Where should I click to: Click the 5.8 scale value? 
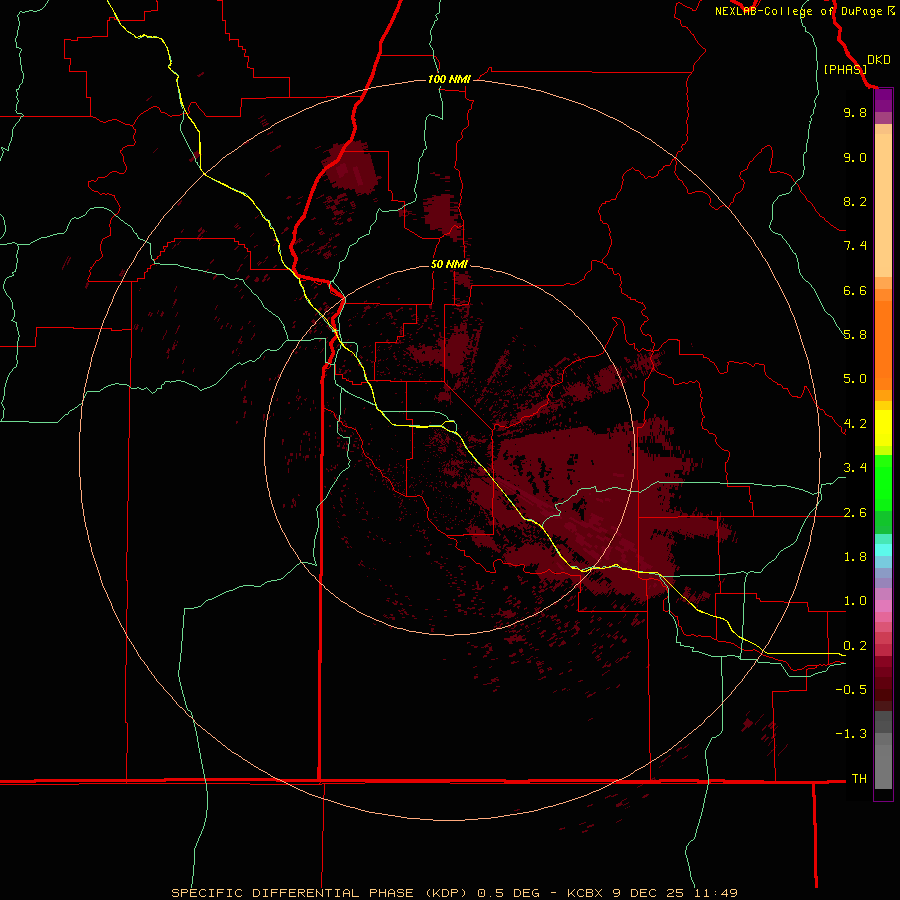855,335
